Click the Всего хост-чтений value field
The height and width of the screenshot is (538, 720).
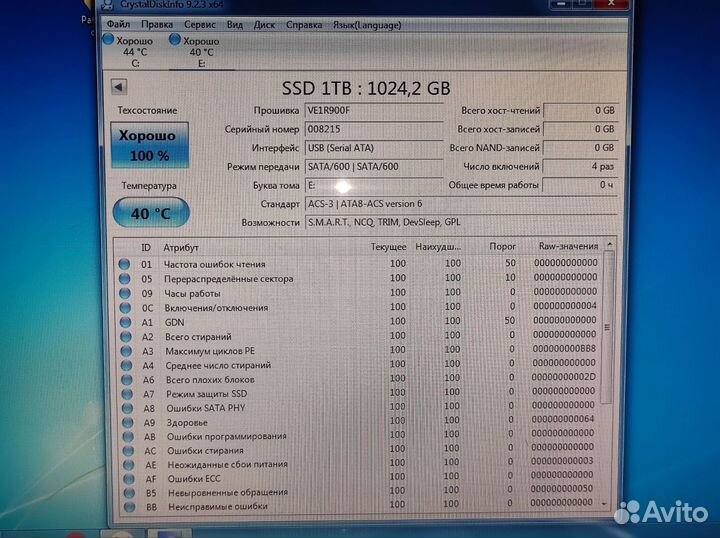tap(580, 111)
